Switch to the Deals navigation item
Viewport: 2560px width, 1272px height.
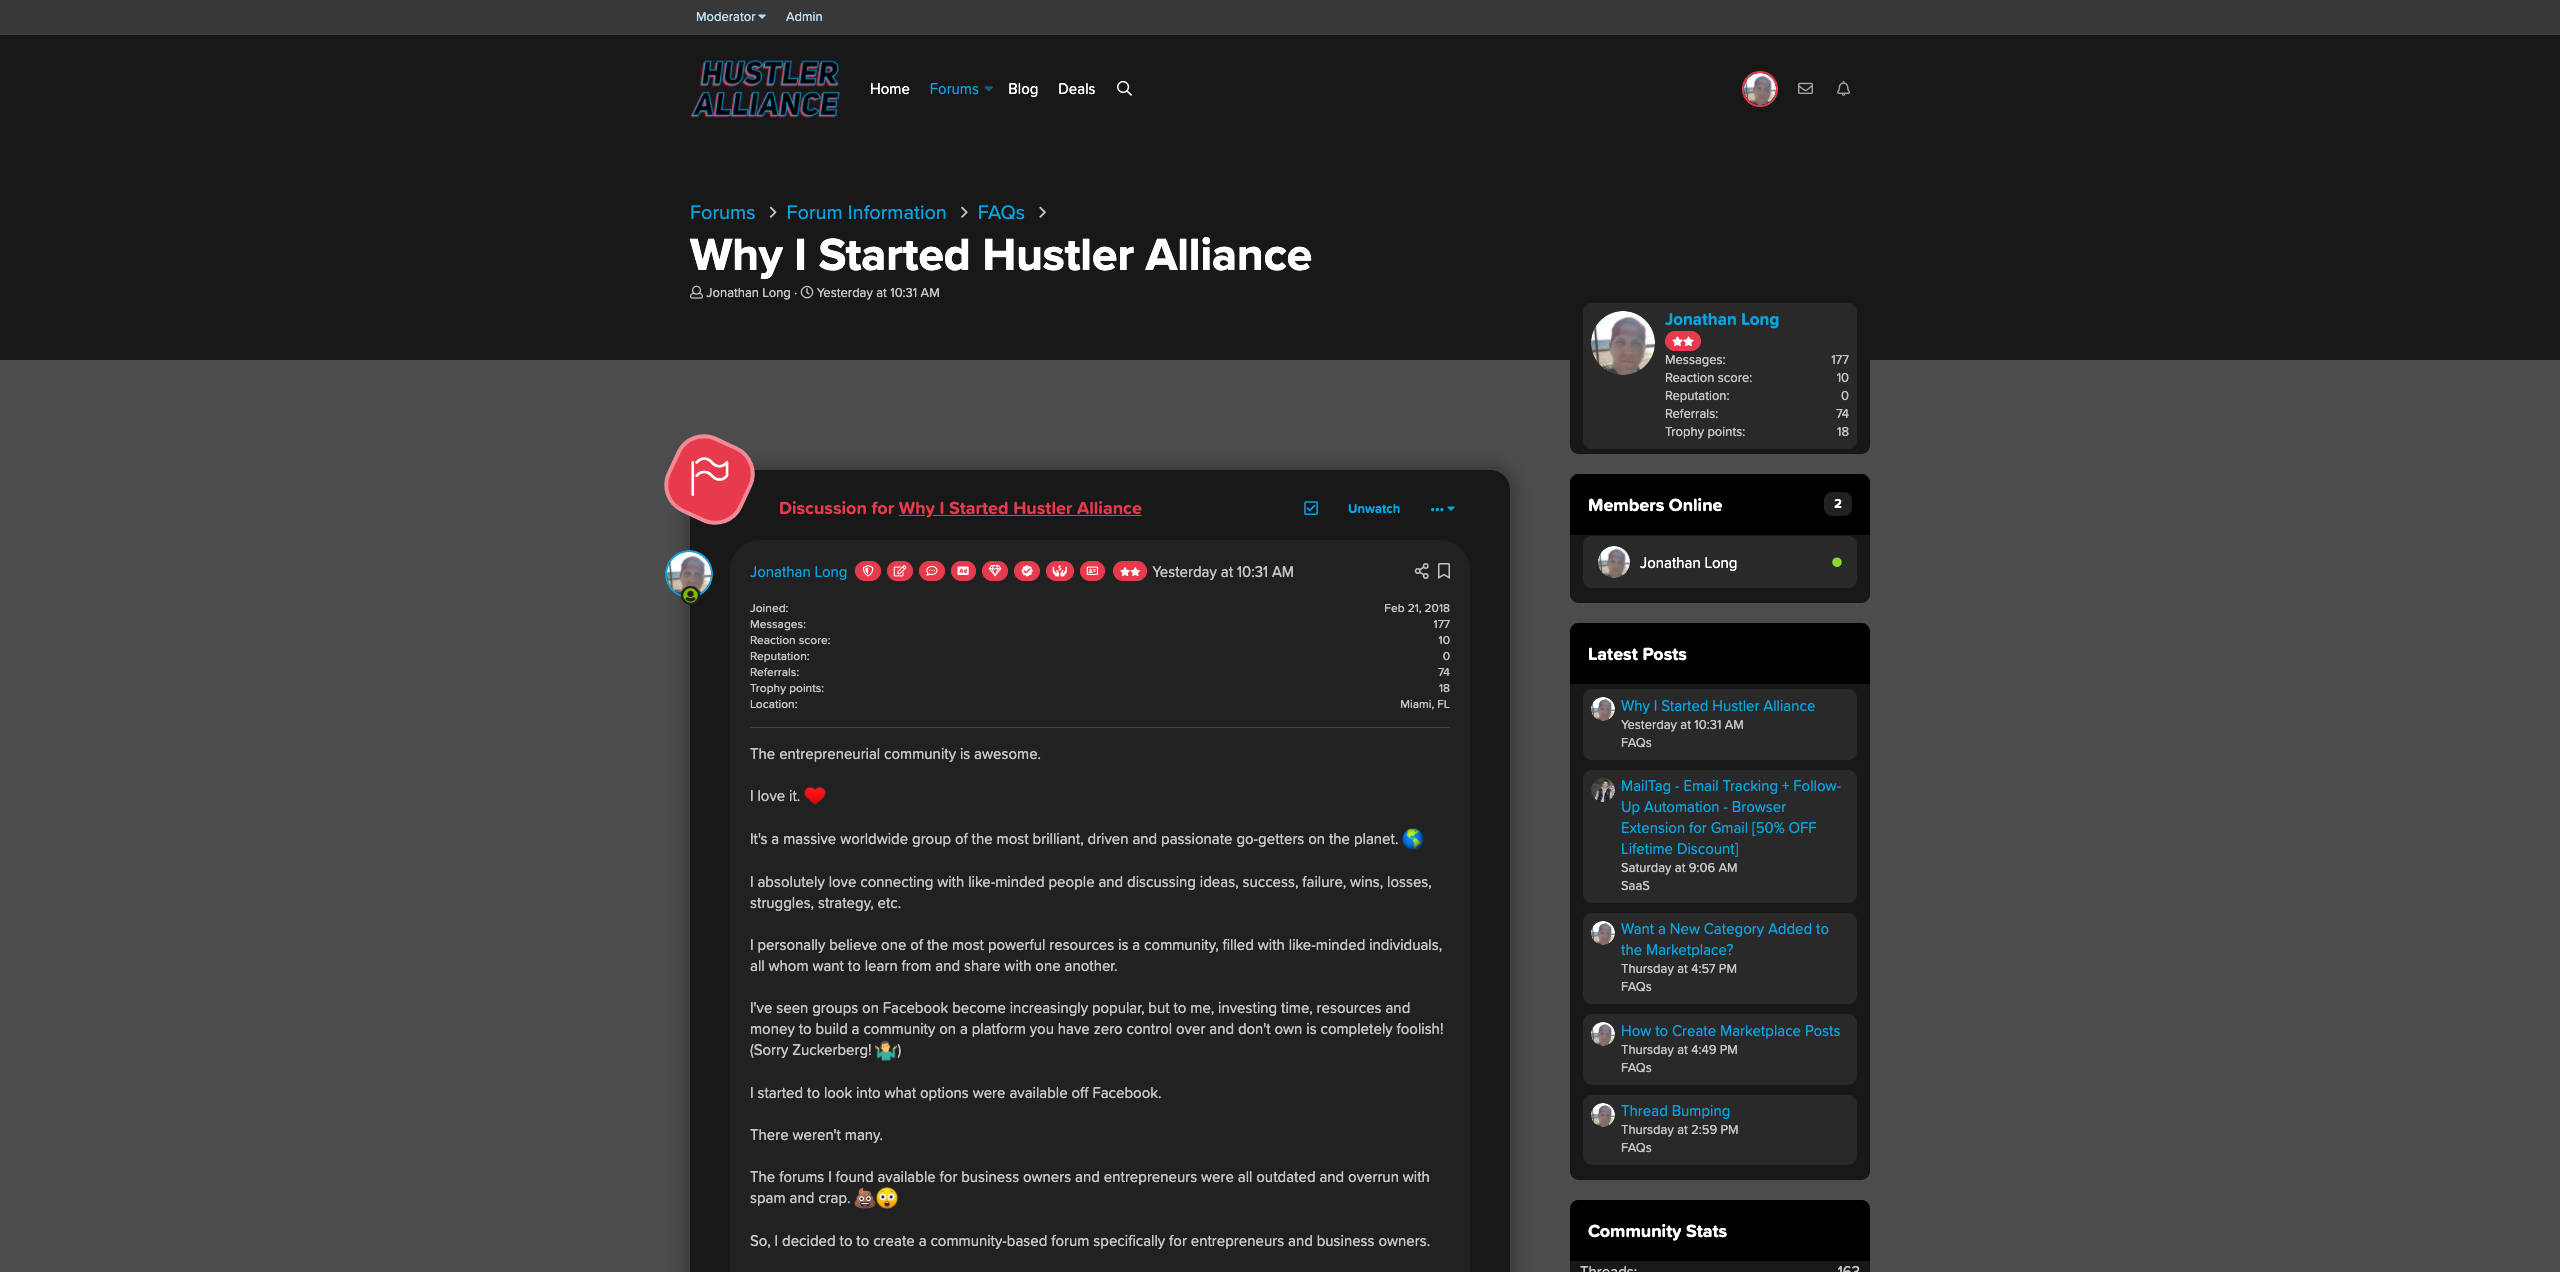(x=1076, y=88)
